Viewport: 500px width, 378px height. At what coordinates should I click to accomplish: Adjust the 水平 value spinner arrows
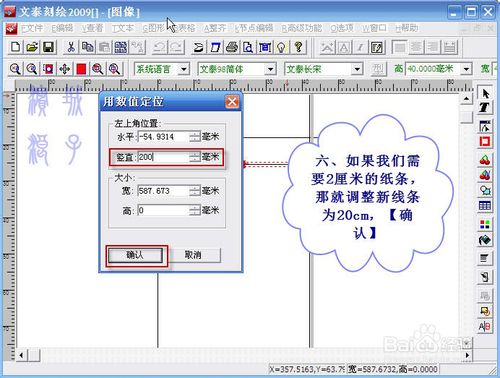coord(195,137)
